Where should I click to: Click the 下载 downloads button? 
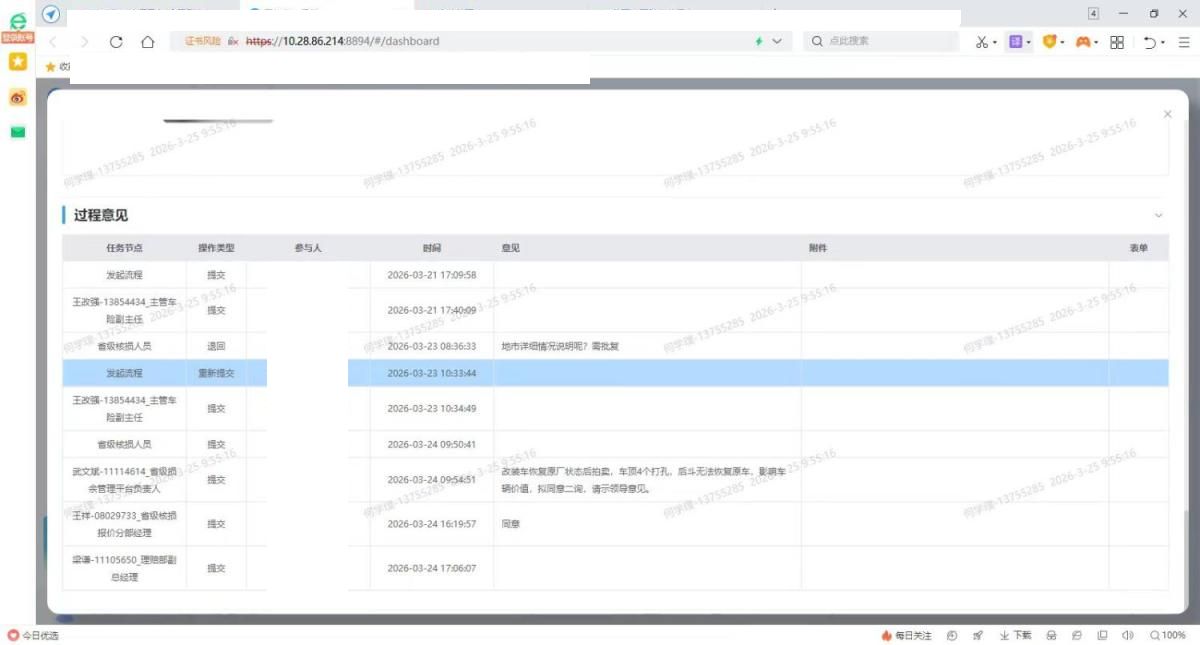(1015, 635)
